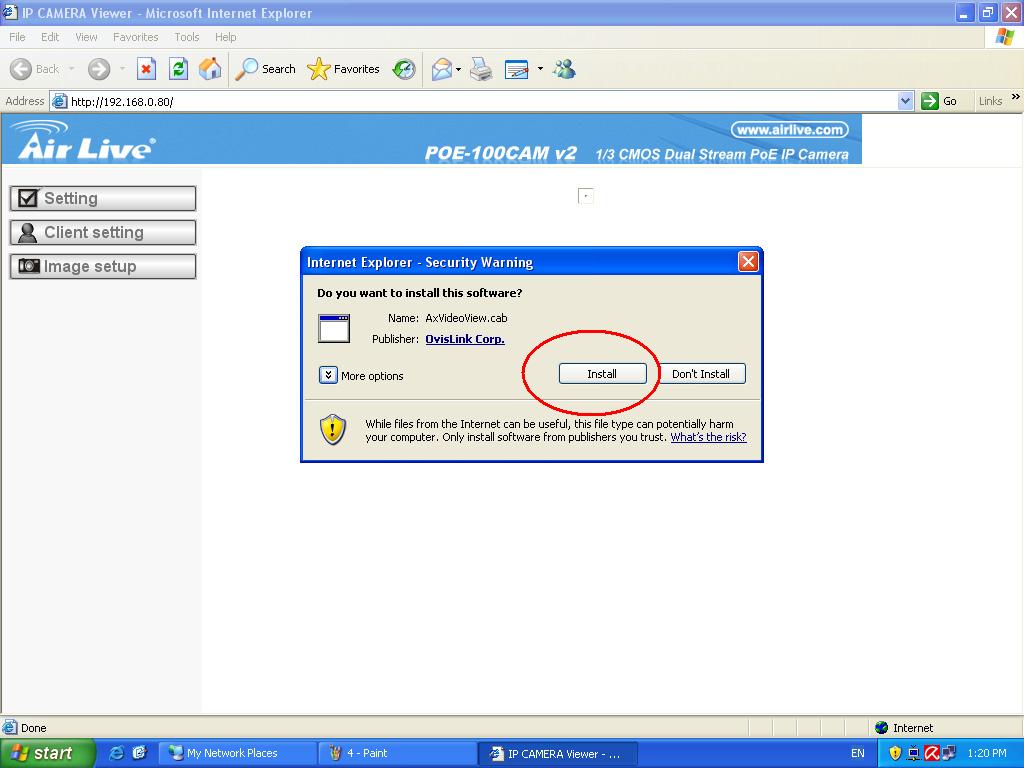Click the Print toolbar icon
This screenshot has width=1024, height=768.
[x=481, y=69]
